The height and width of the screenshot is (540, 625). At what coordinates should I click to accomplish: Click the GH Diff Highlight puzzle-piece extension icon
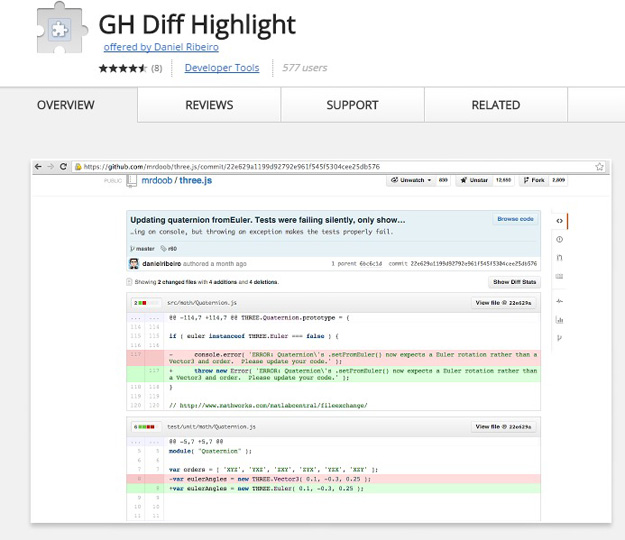pos(61,28)
